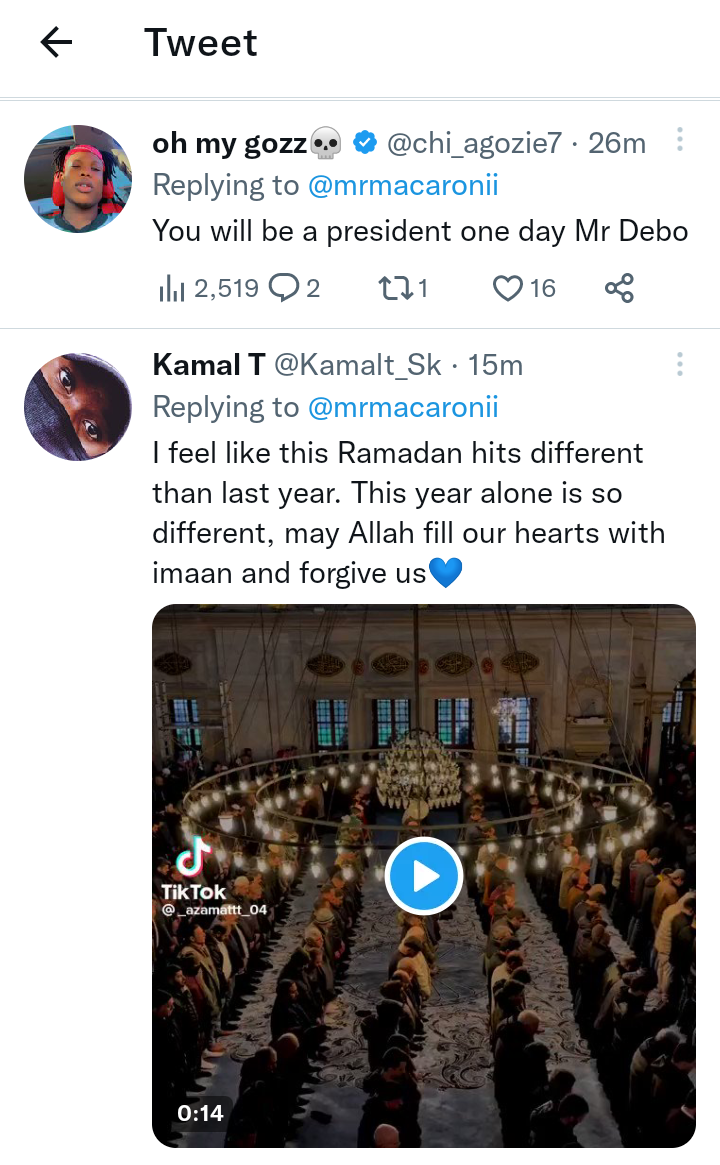This screenshot has width=720, height=1165.
Task: Open more options for Kamal T tweet
Action: [x=679, y=364]
